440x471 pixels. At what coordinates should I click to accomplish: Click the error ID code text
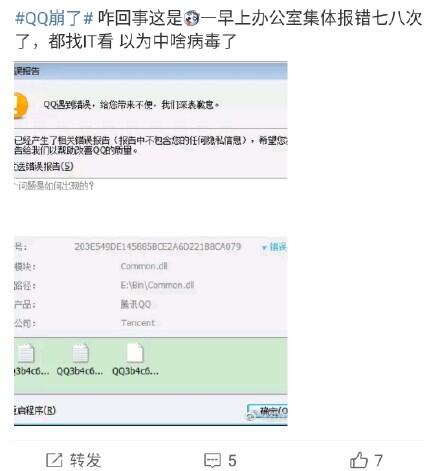(157, 247)
